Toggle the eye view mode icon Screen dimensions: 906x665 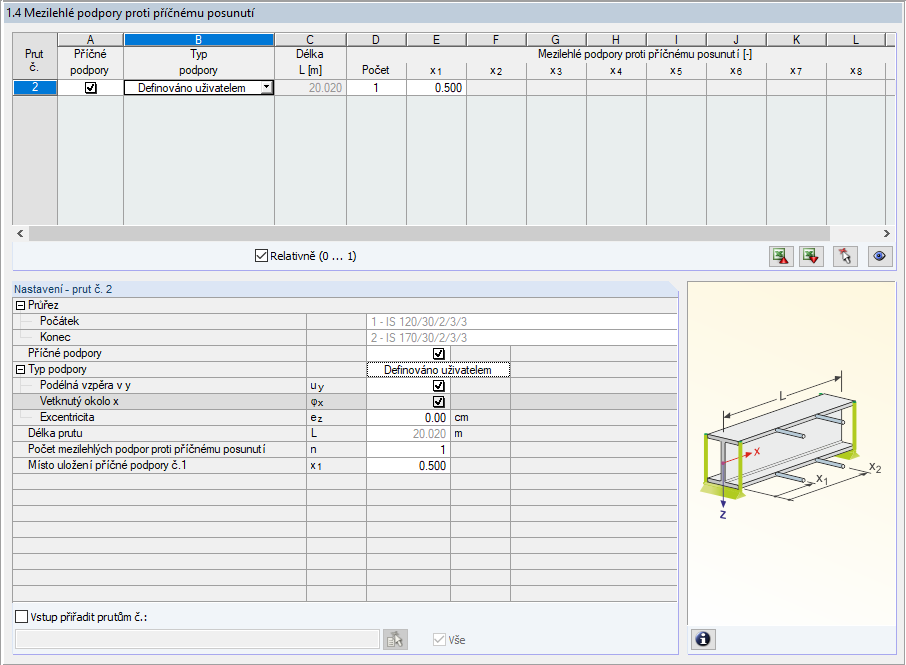879,256
